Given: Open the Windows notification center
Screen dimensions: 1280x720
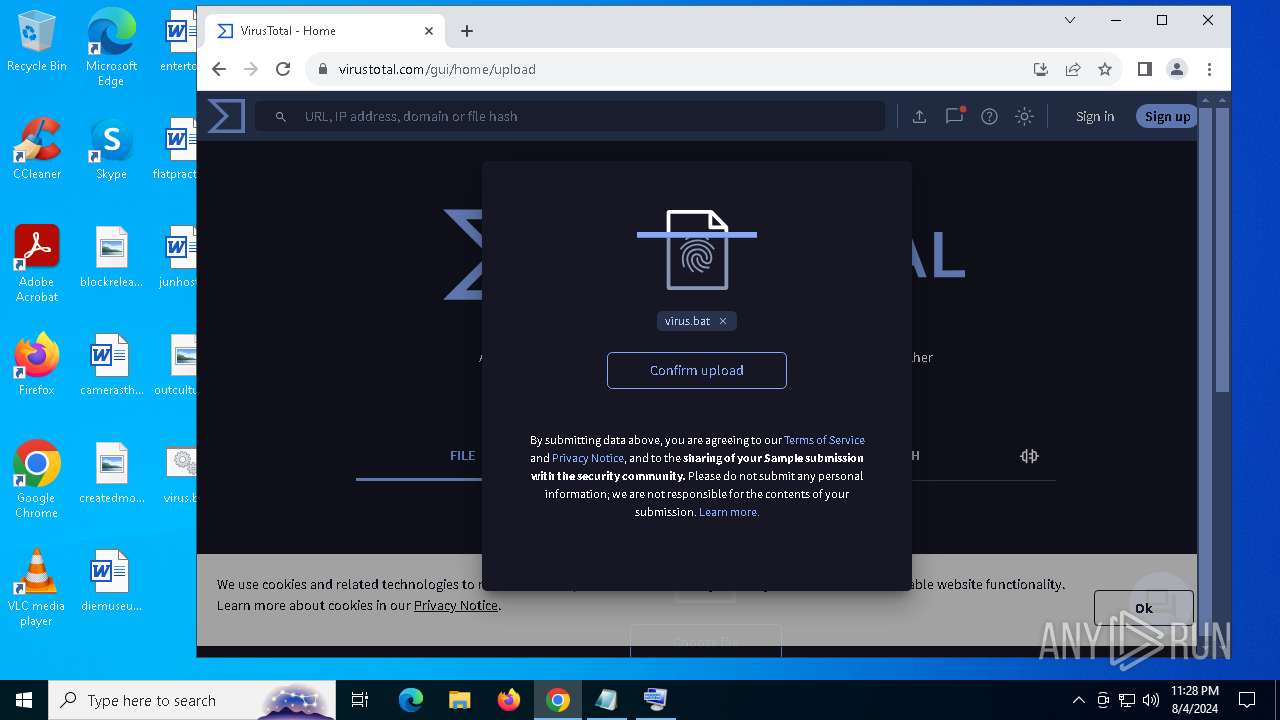Looking at the screenshot, I should 1247,700.
